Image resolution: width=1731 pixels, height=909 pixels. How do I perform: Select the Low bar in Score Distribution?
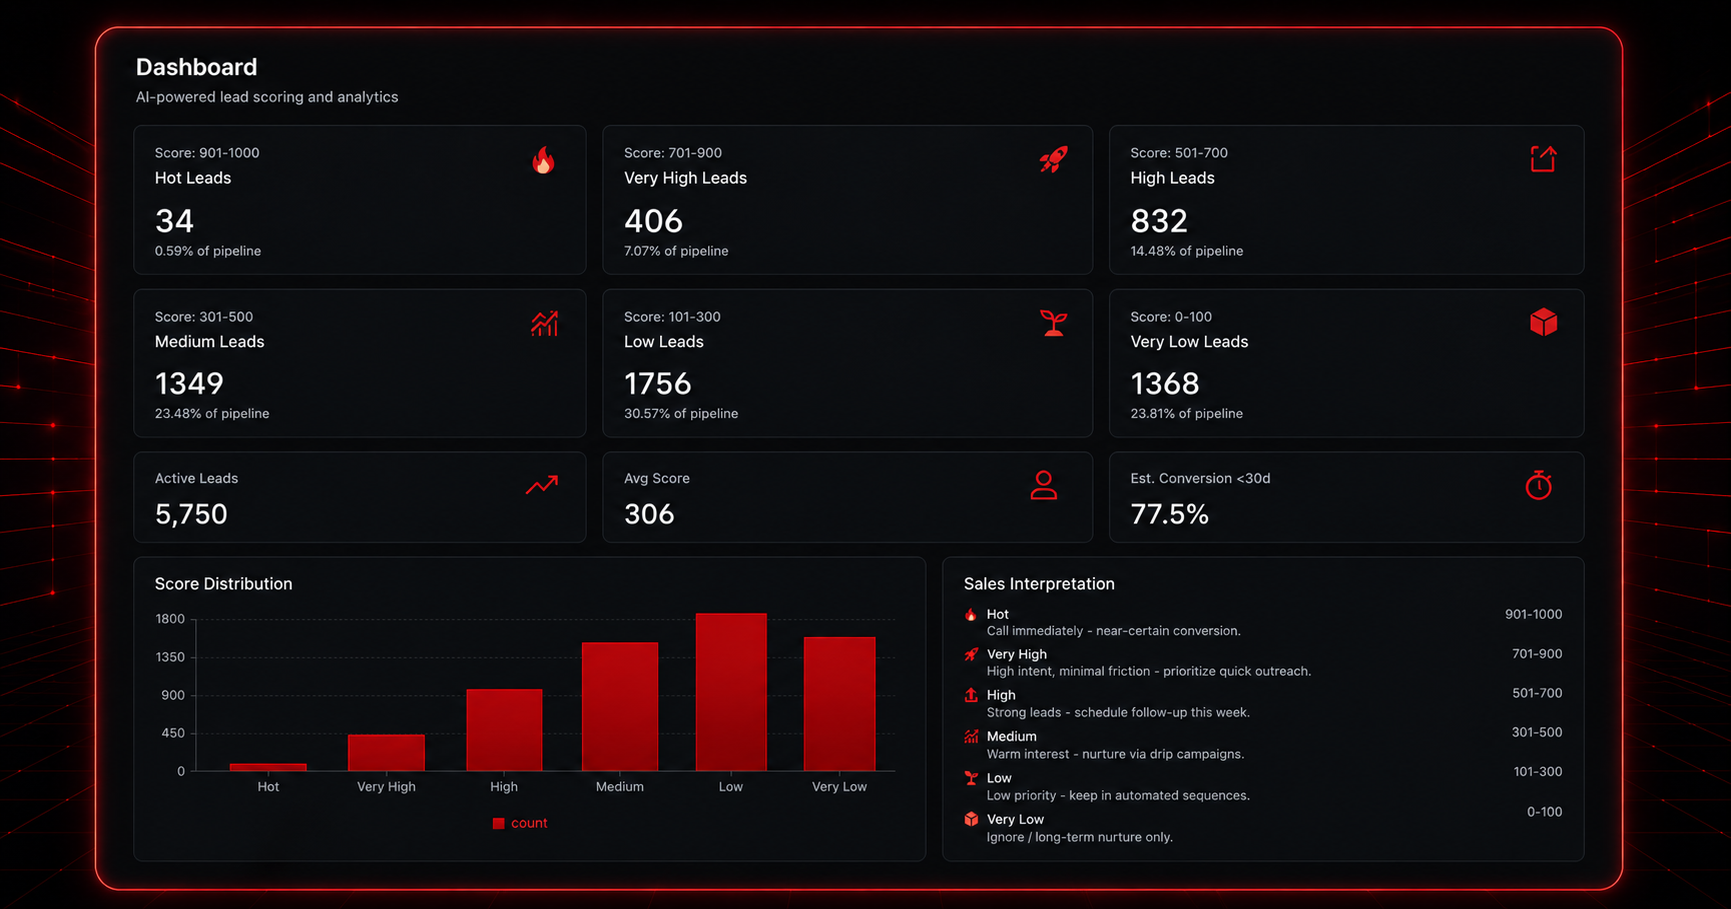pos(731,692)
